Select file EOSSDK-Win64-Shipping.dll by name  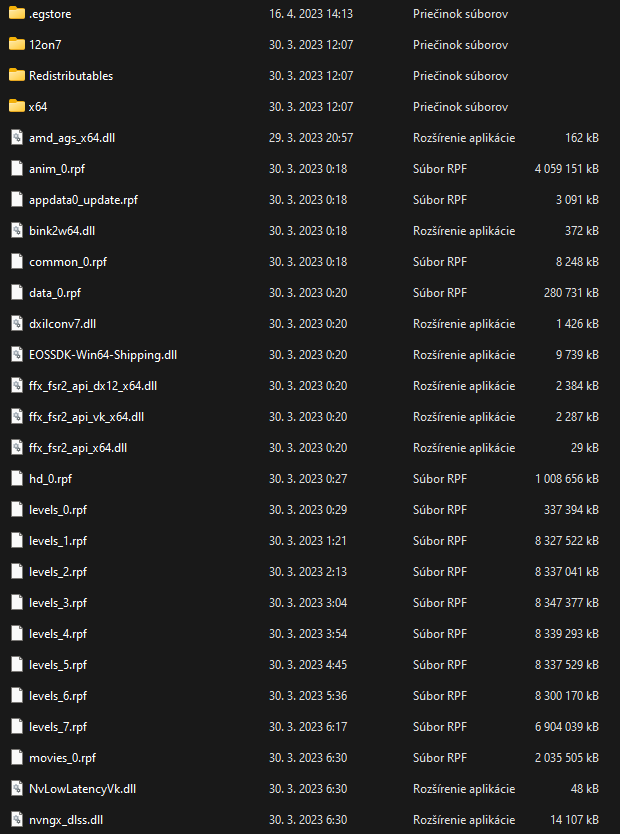[x=103, y=355]
